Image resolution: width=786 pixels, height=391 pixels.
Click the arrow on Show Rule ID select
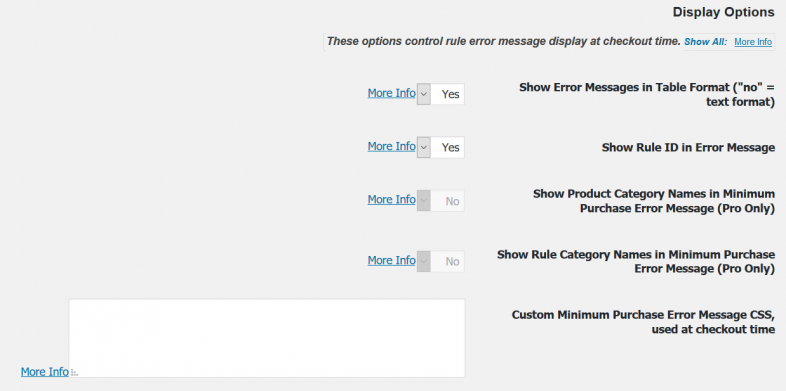tap(424, 147)
